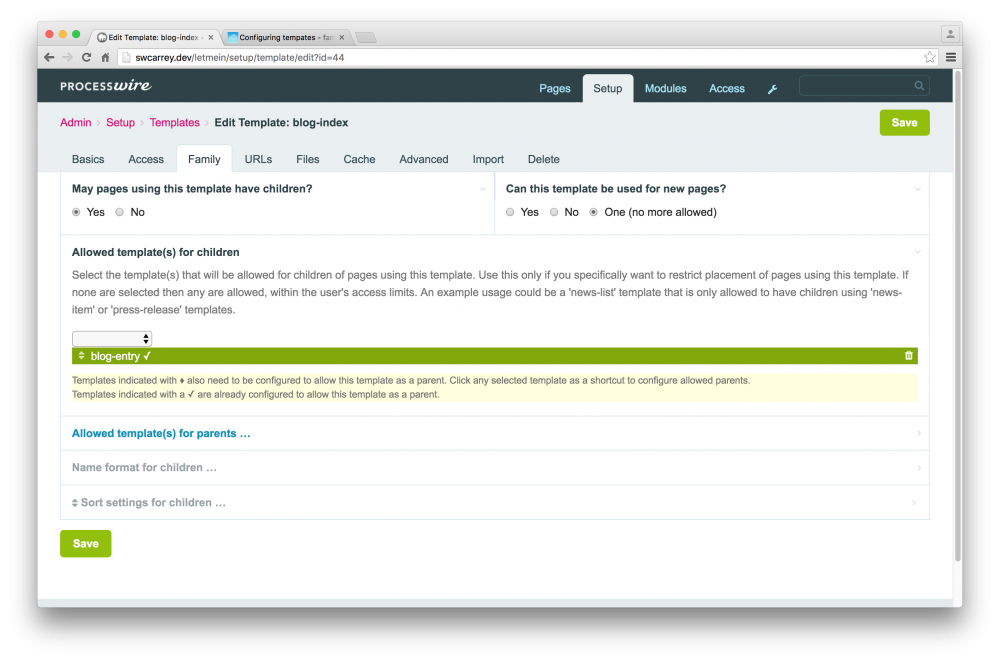The image size is (1000, 661).
Task: Click the green Save button
Action: coord(904,122)
